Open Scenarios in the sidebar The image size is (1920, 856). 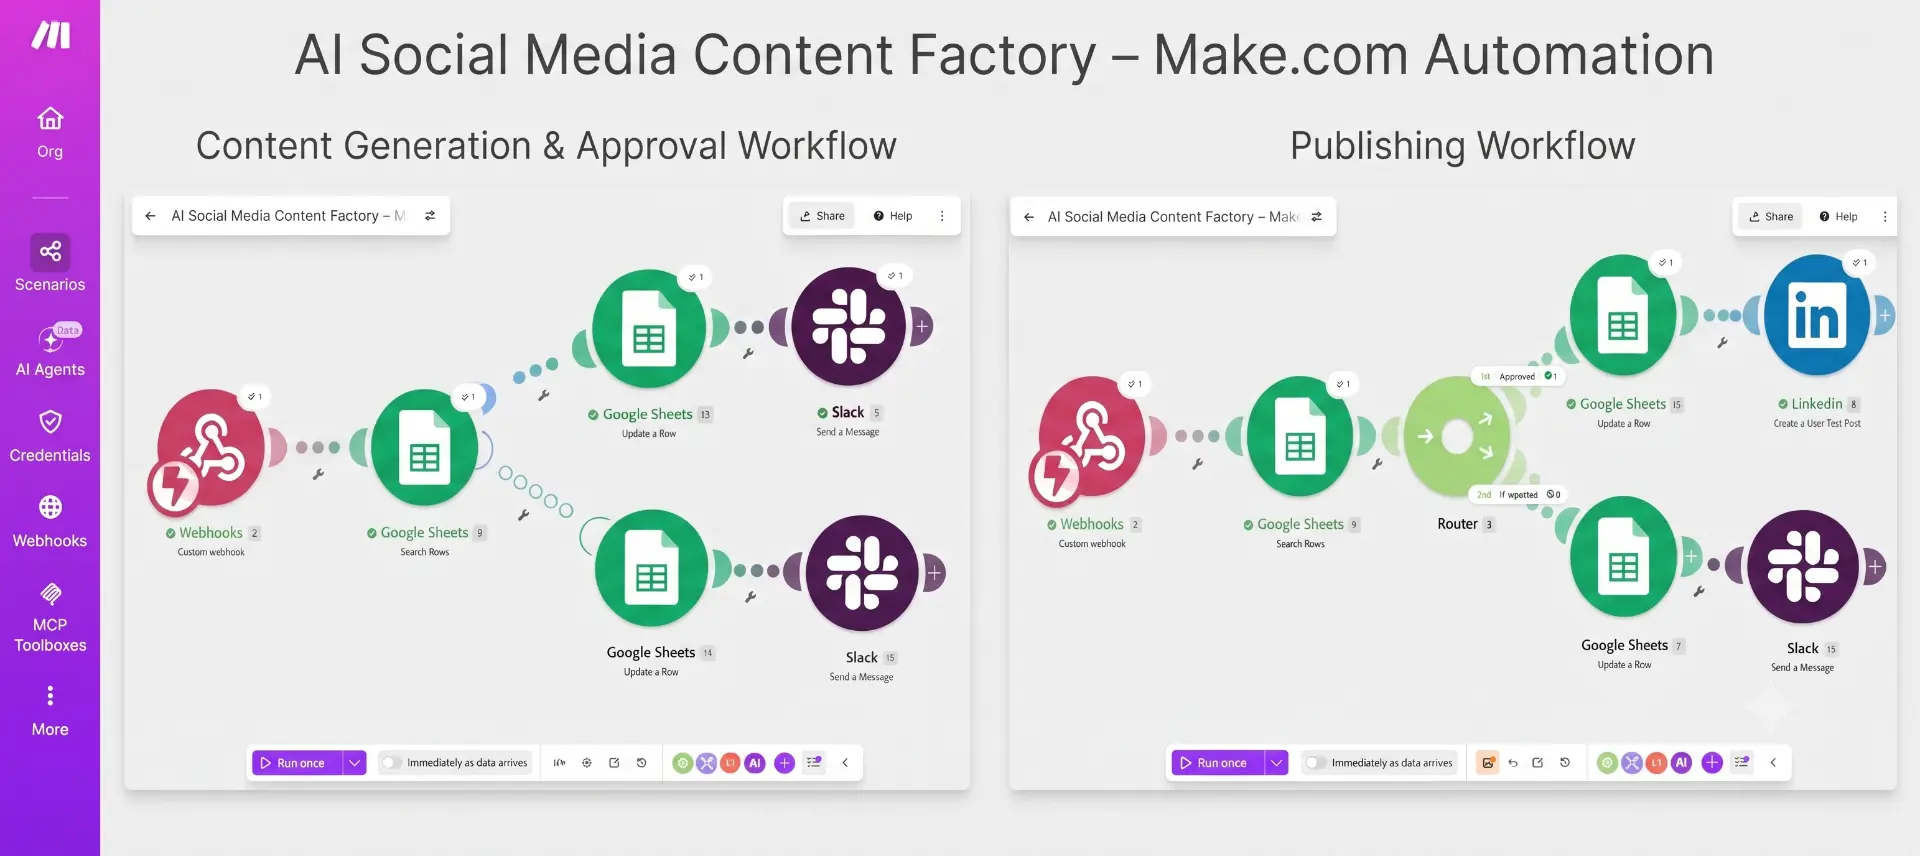pyautogui.click(x=50, y=263)
